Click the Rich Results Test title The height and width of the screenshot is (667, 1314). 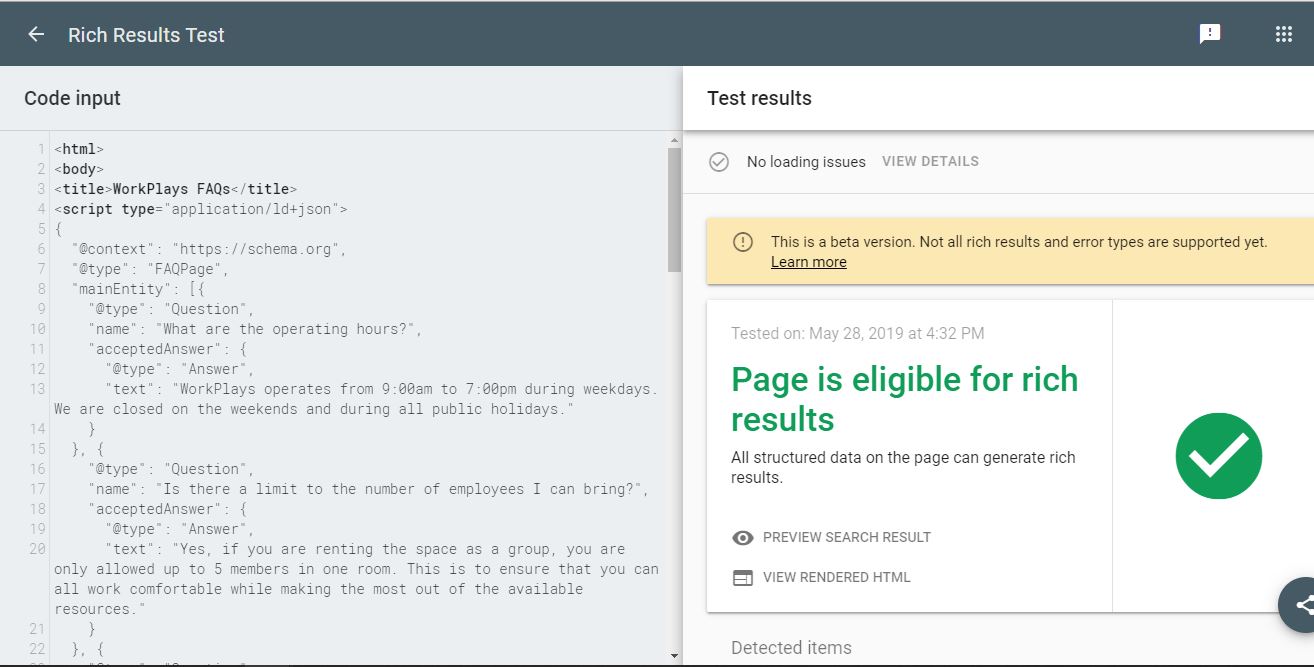tap(146, 35)
